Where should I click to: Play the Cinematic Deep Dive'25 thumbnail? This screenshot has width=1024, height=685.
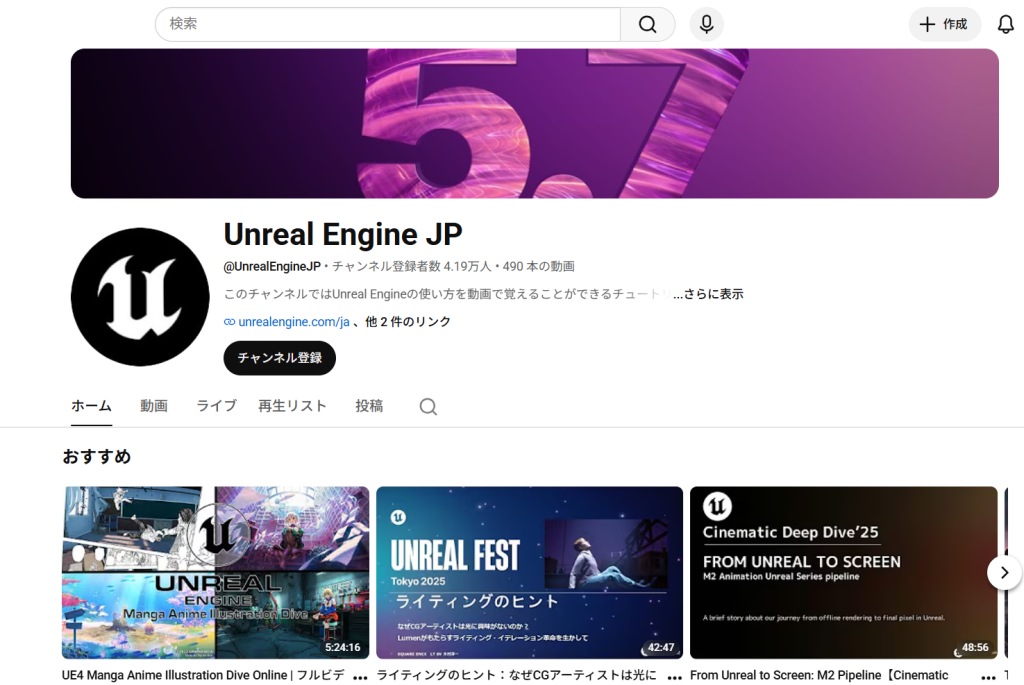[844, 572]
